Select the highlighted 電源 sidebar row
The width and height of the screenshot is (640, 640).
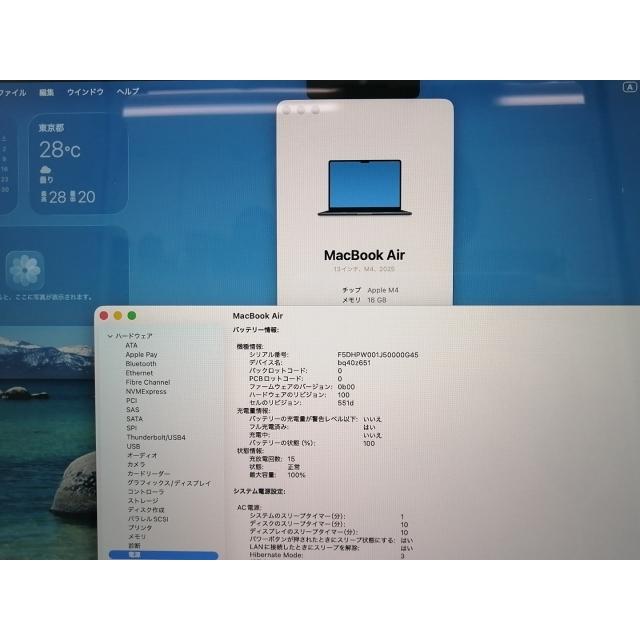click(164, 555)
